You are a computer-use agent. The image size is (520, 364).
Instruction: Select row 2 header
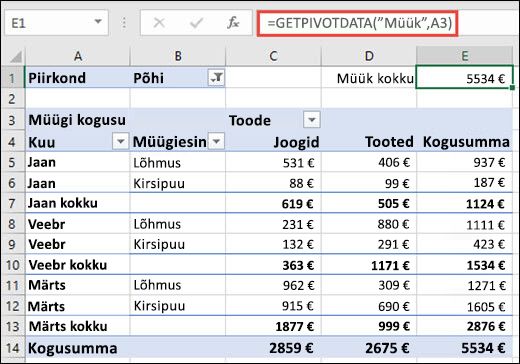click(12, 99)
